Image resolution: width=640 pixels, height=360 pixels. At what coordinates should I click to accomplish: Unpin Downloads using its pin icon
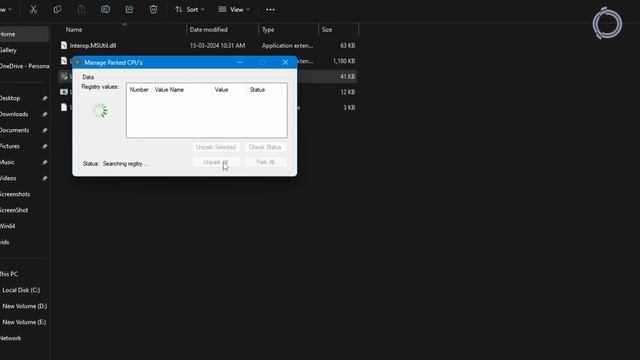[x=44, y=114]
